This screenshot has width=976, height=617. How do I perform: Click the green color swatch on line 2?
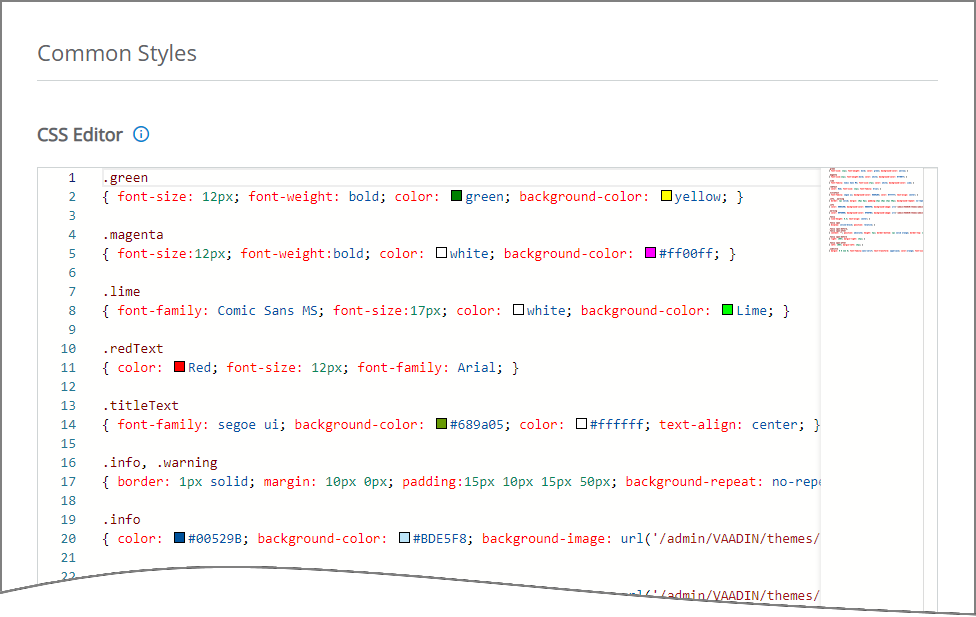456,196
